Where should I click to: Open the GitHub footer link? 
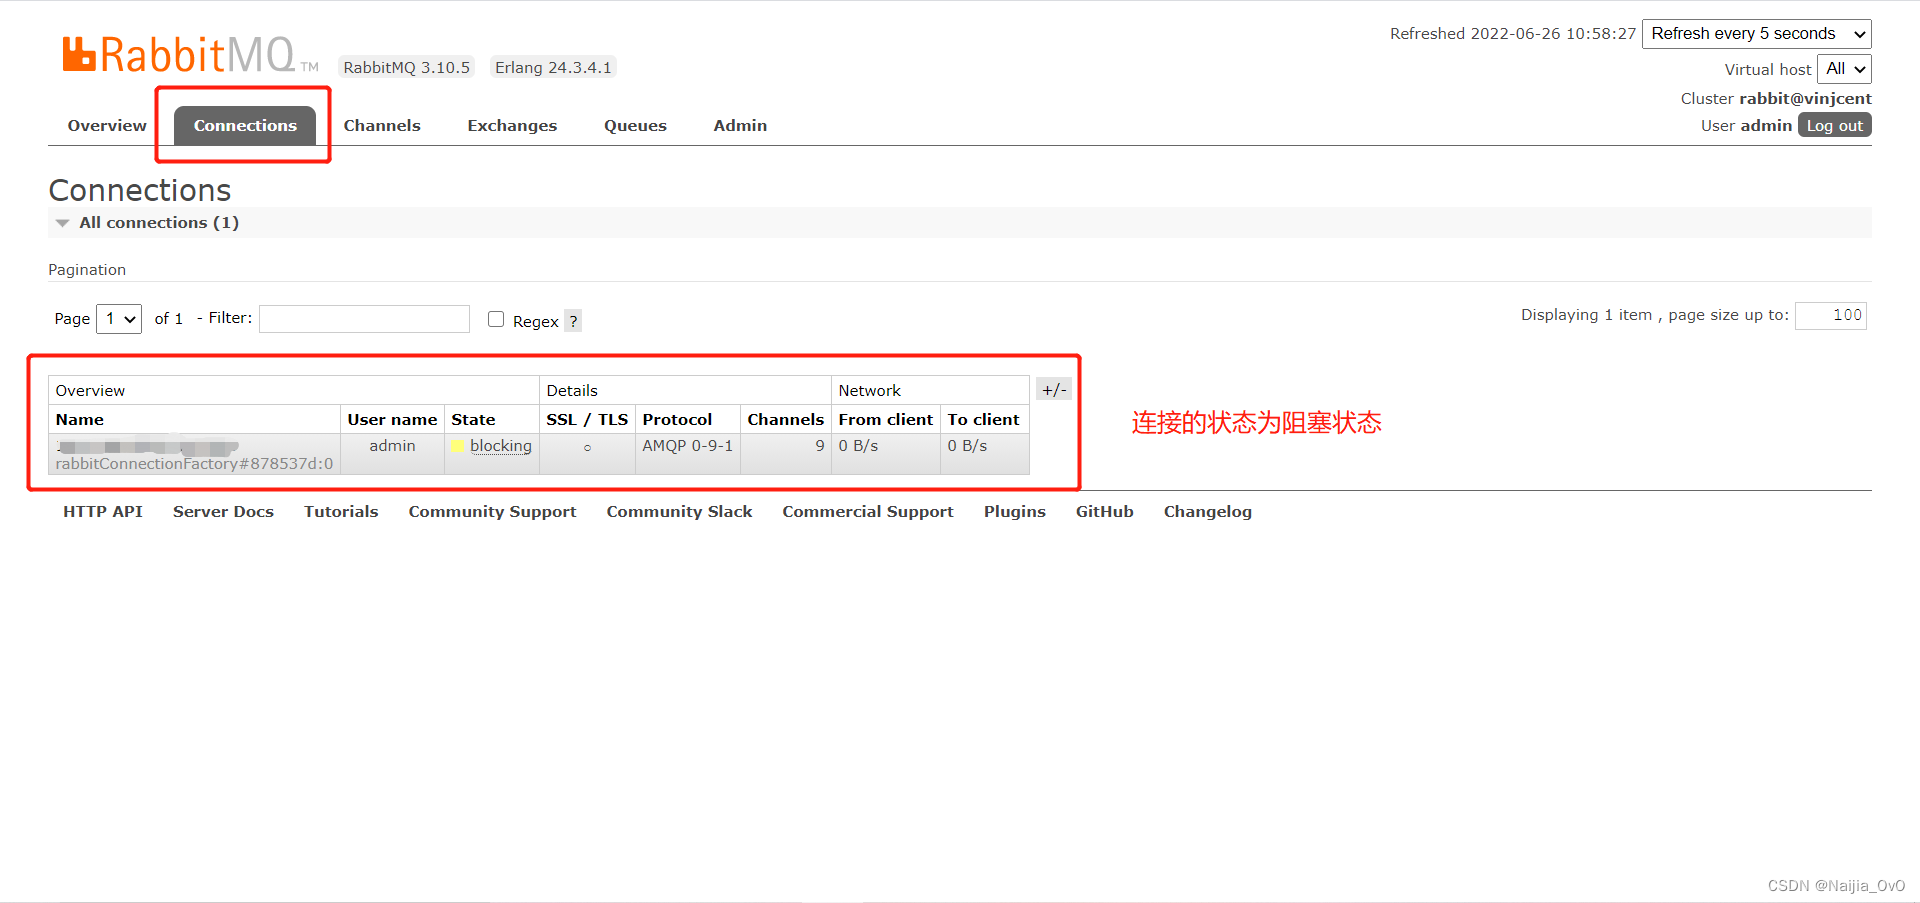1104,512
